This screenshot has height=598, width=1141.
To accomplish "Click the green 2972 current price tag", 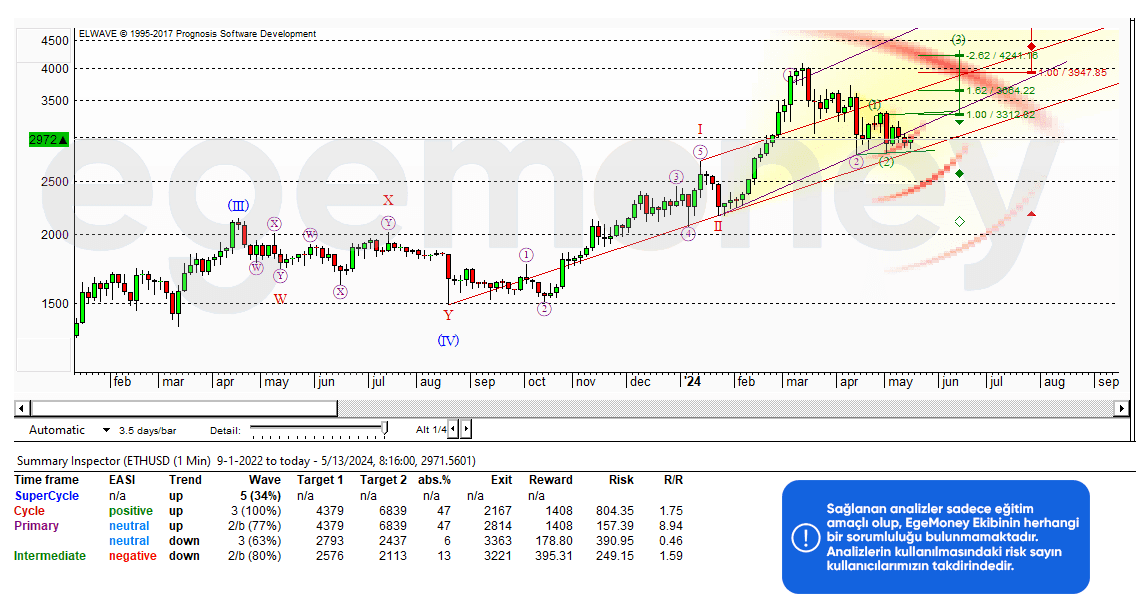I will tap(48, 140).
